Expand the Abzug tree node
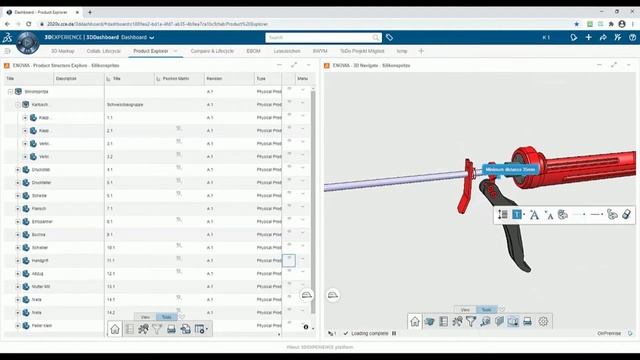The height and width of the screenshot is (360, 640). (18, 273)
